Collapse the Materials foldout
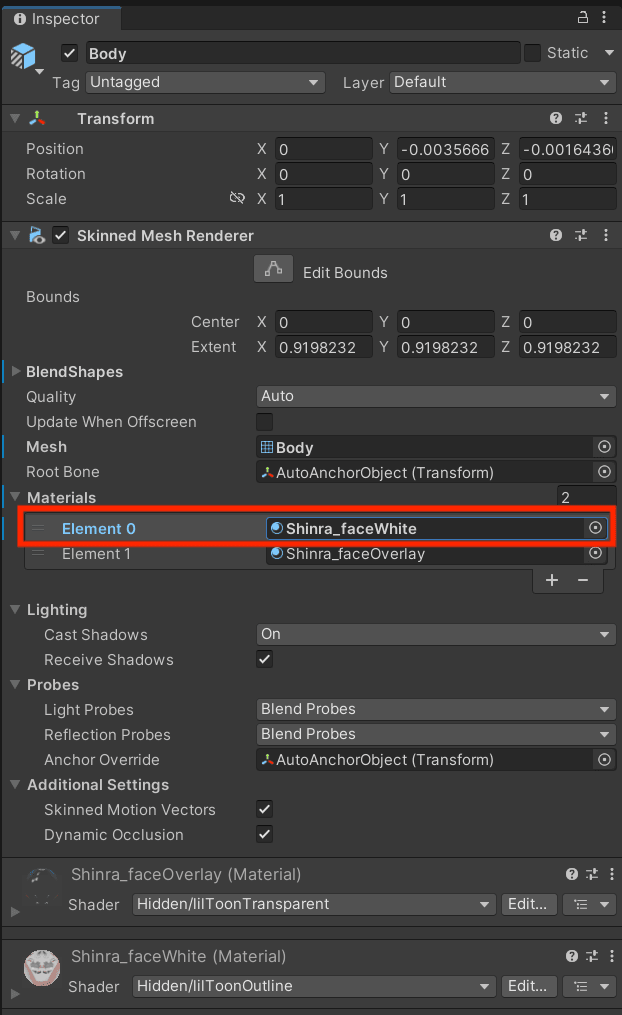The width and height of the screenshot is (622, 1015). 16,497
